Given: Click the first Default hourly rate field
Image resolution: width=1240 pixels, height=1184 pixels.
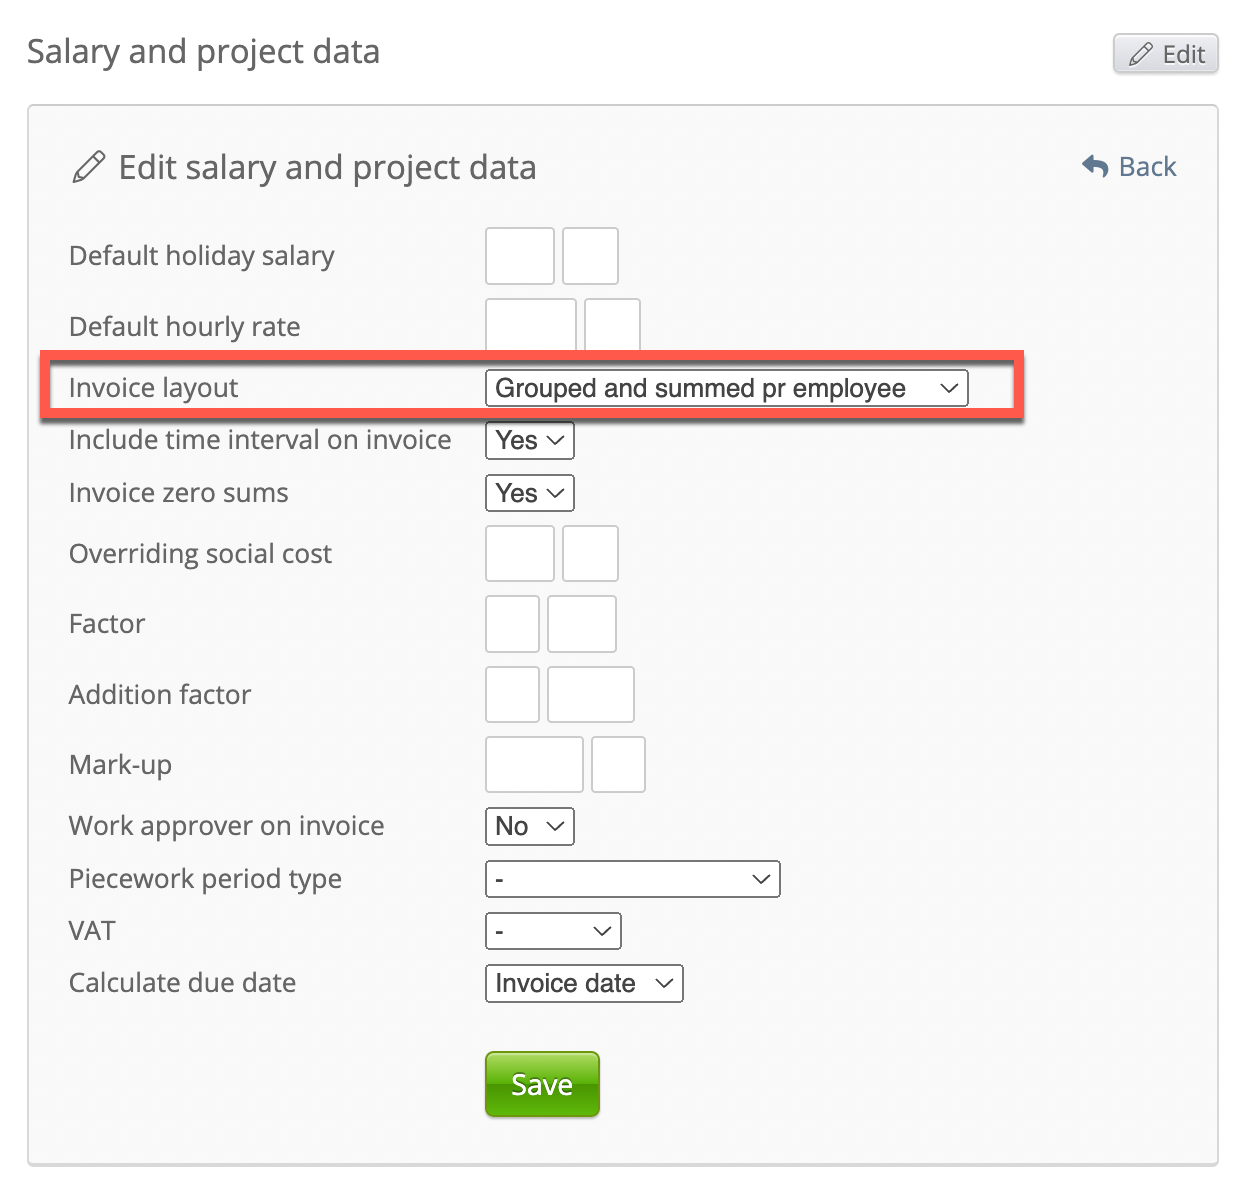Looking at the screenshot, I should point(531,325).
